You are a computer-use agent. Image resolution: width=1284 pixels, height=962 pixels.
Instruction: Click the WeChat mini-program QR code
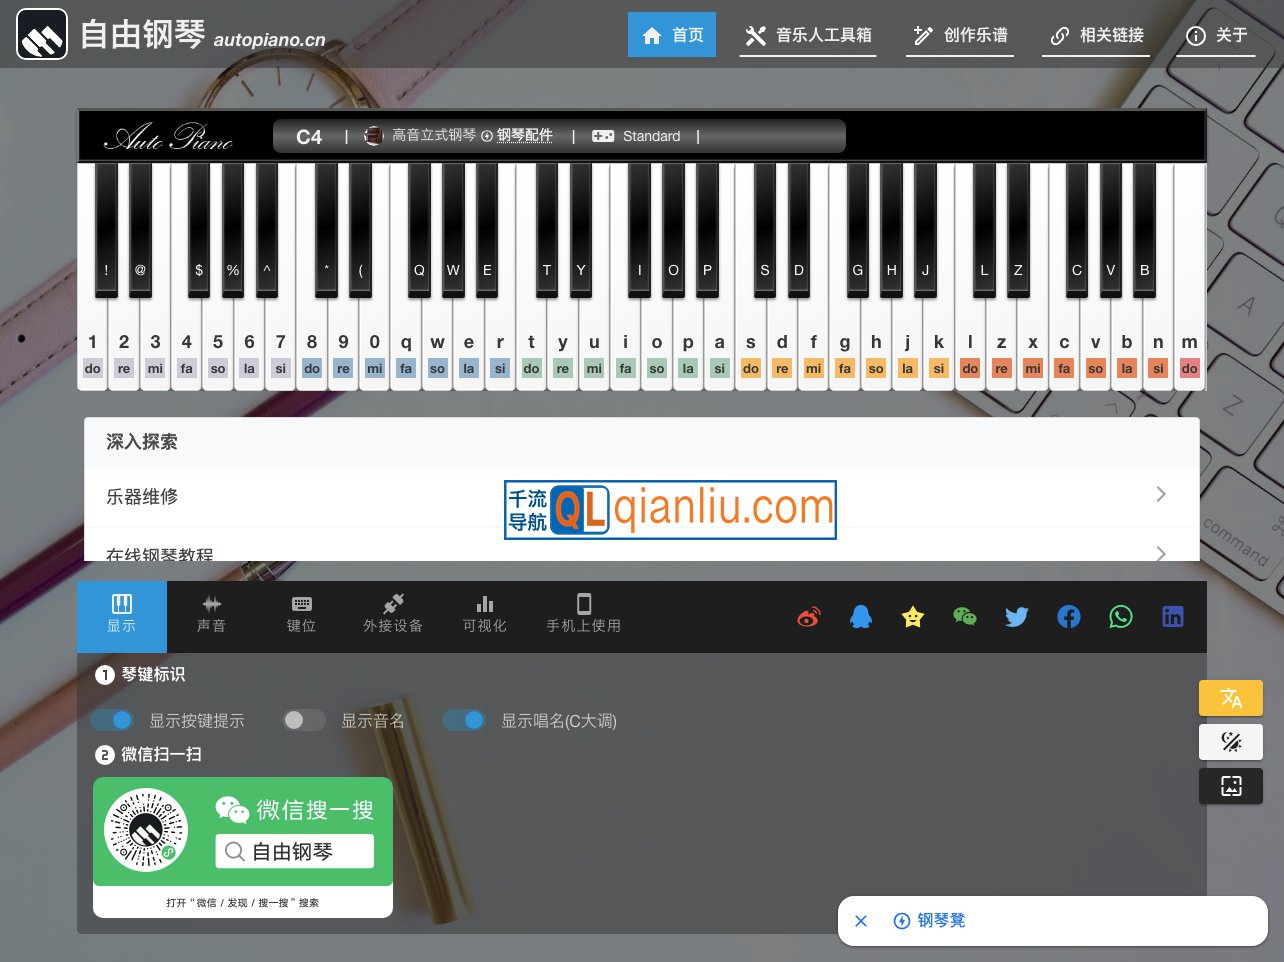[x=147, y=830]
